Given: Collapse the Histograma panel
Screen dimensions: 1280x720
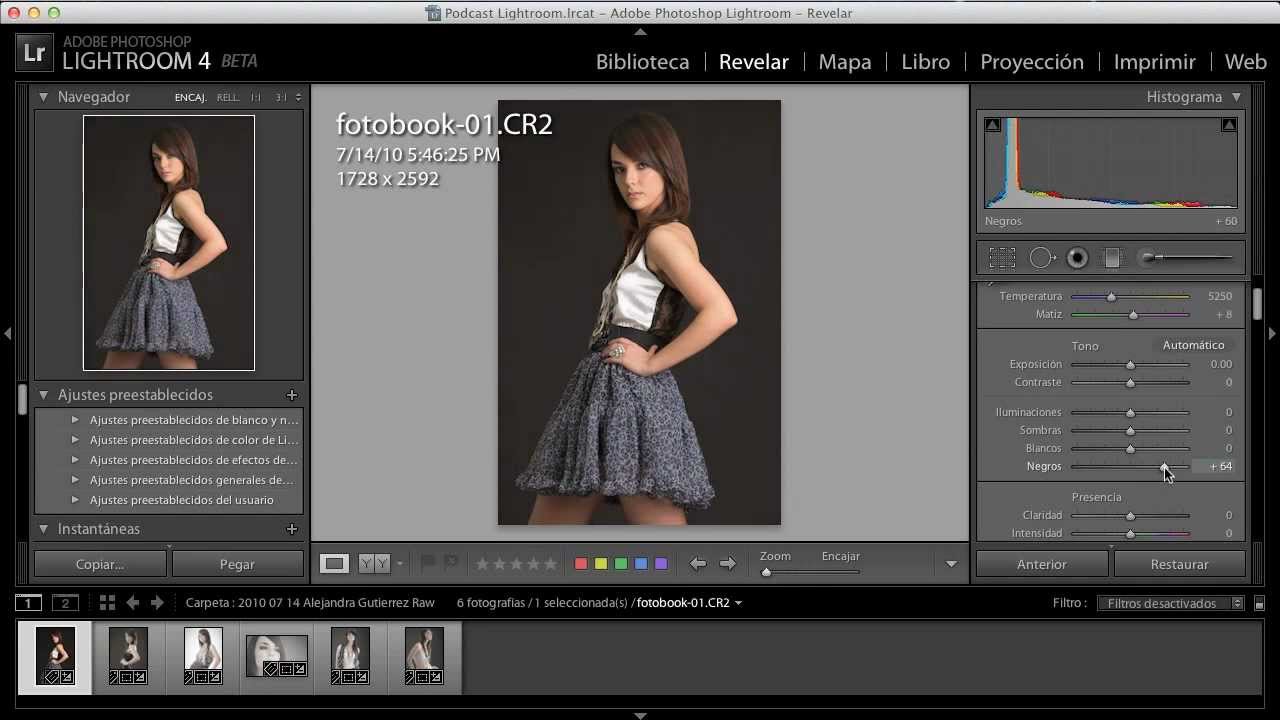Looking at the screenshot, I should pos(1237,97).
